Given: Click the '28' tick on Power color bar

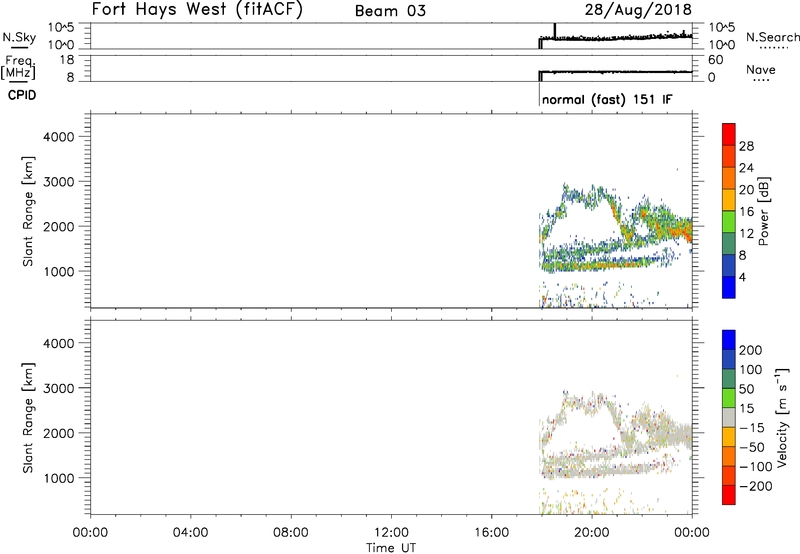Looking at the screenshot, I should click(x=746, y=146).
